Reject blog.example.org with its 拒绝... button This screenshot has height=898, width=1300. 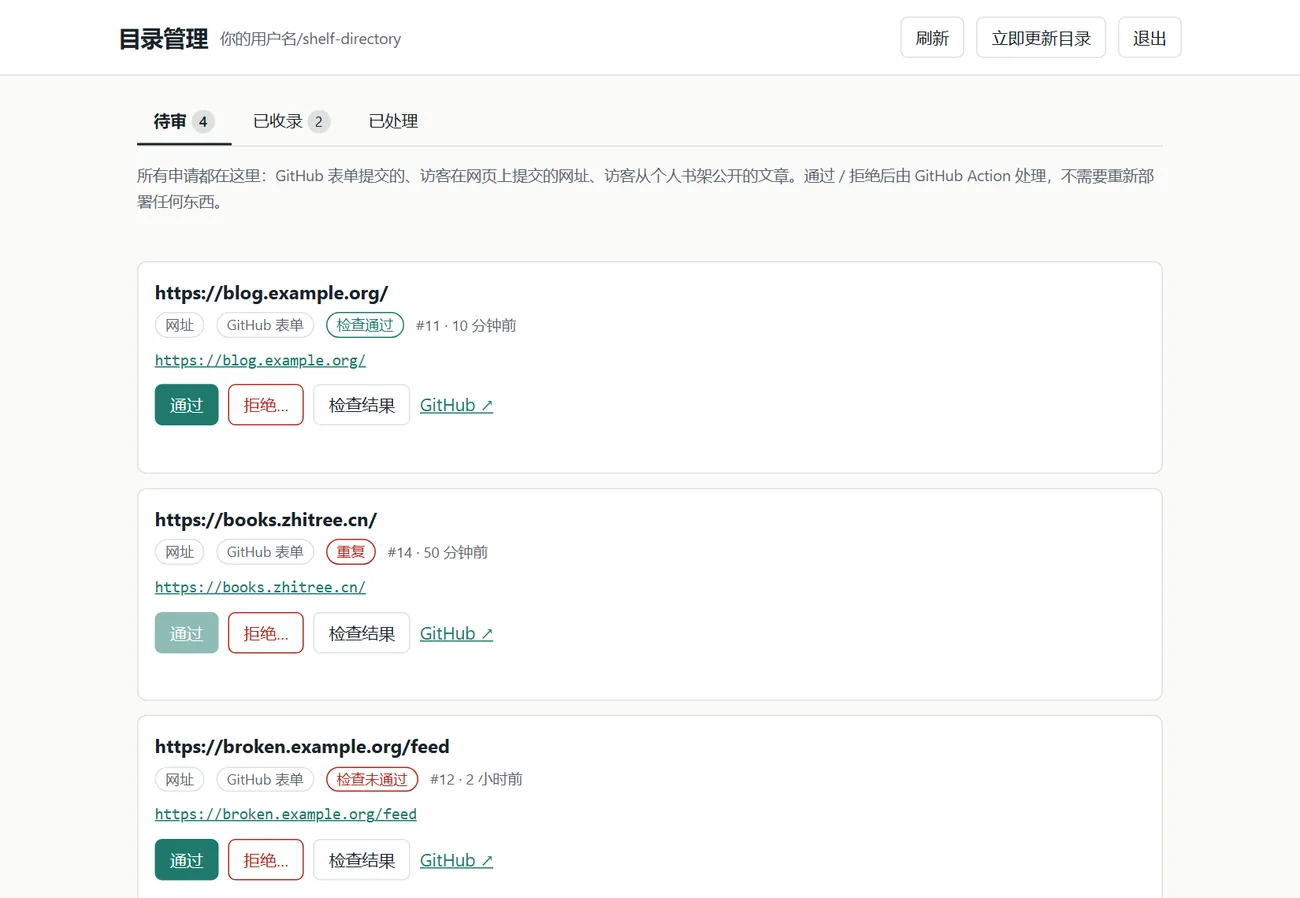click(266, 405)
